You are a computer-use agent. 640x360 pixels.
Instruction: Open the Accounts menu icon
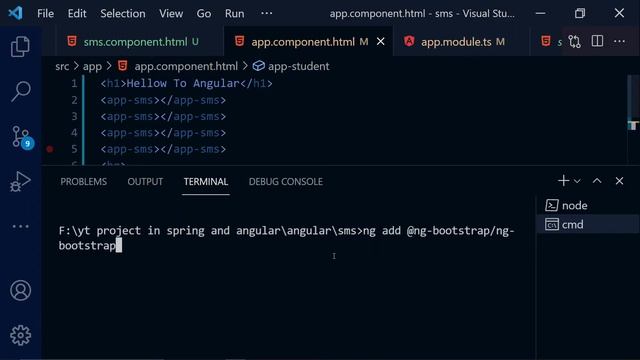(20, 290)
